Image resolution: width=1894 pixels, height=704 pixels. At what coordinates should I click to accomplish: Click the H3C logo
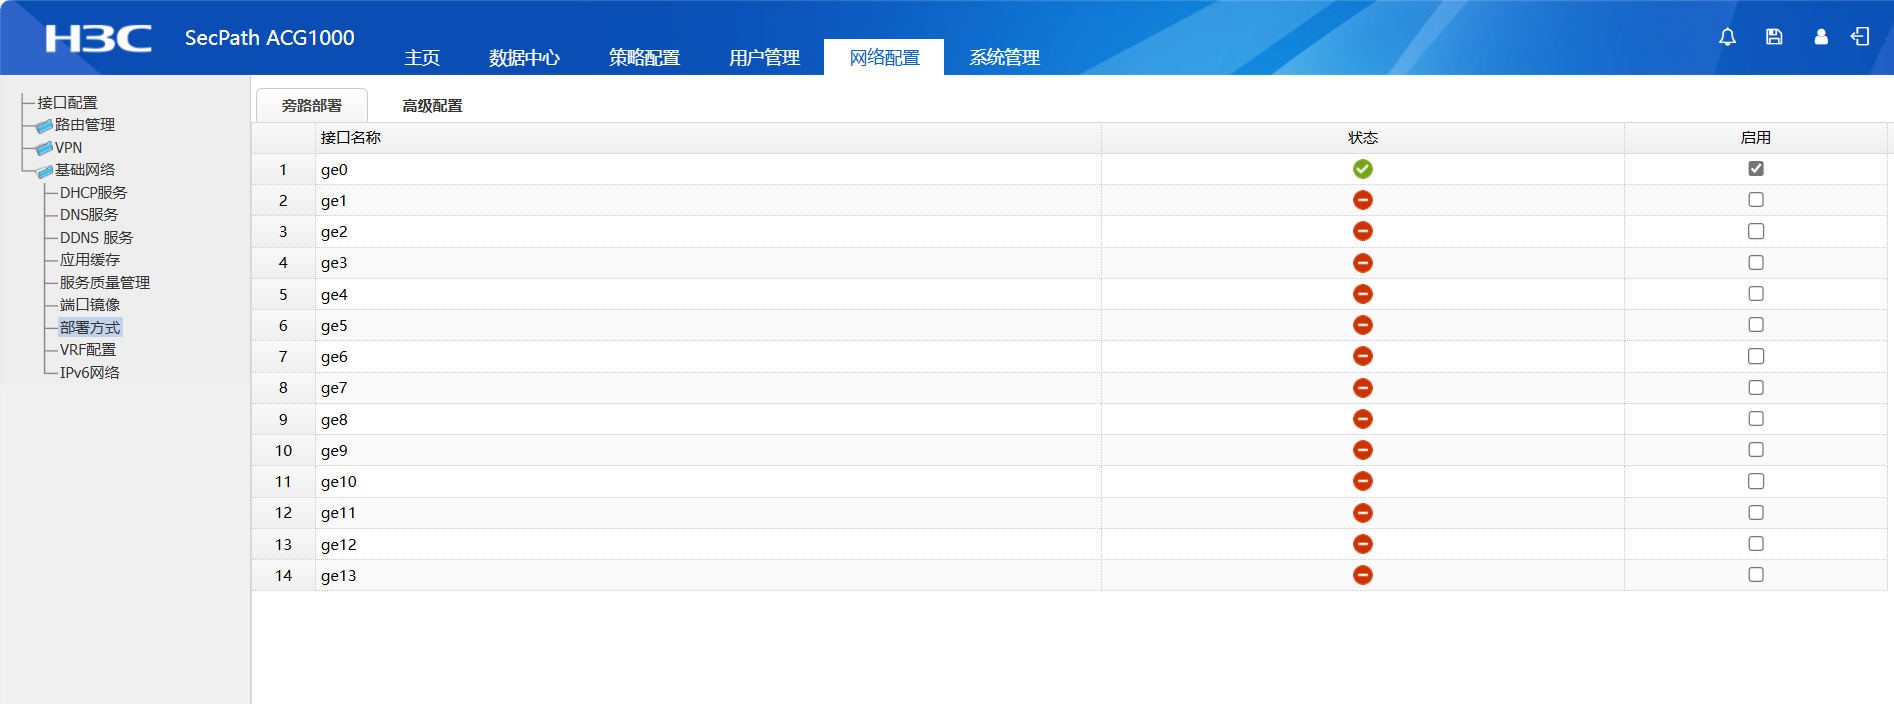(98, 38)
